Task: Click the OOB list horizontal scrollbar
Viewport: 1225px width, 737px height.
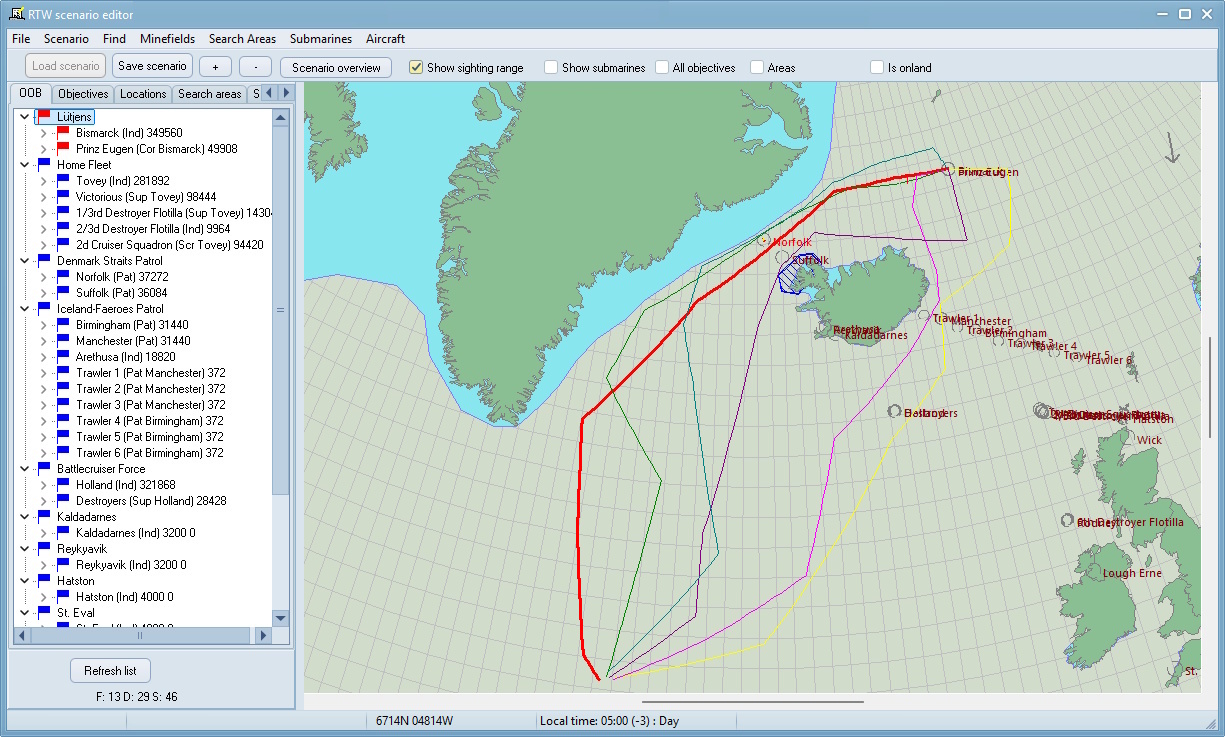Action: [x=140, y=635]
